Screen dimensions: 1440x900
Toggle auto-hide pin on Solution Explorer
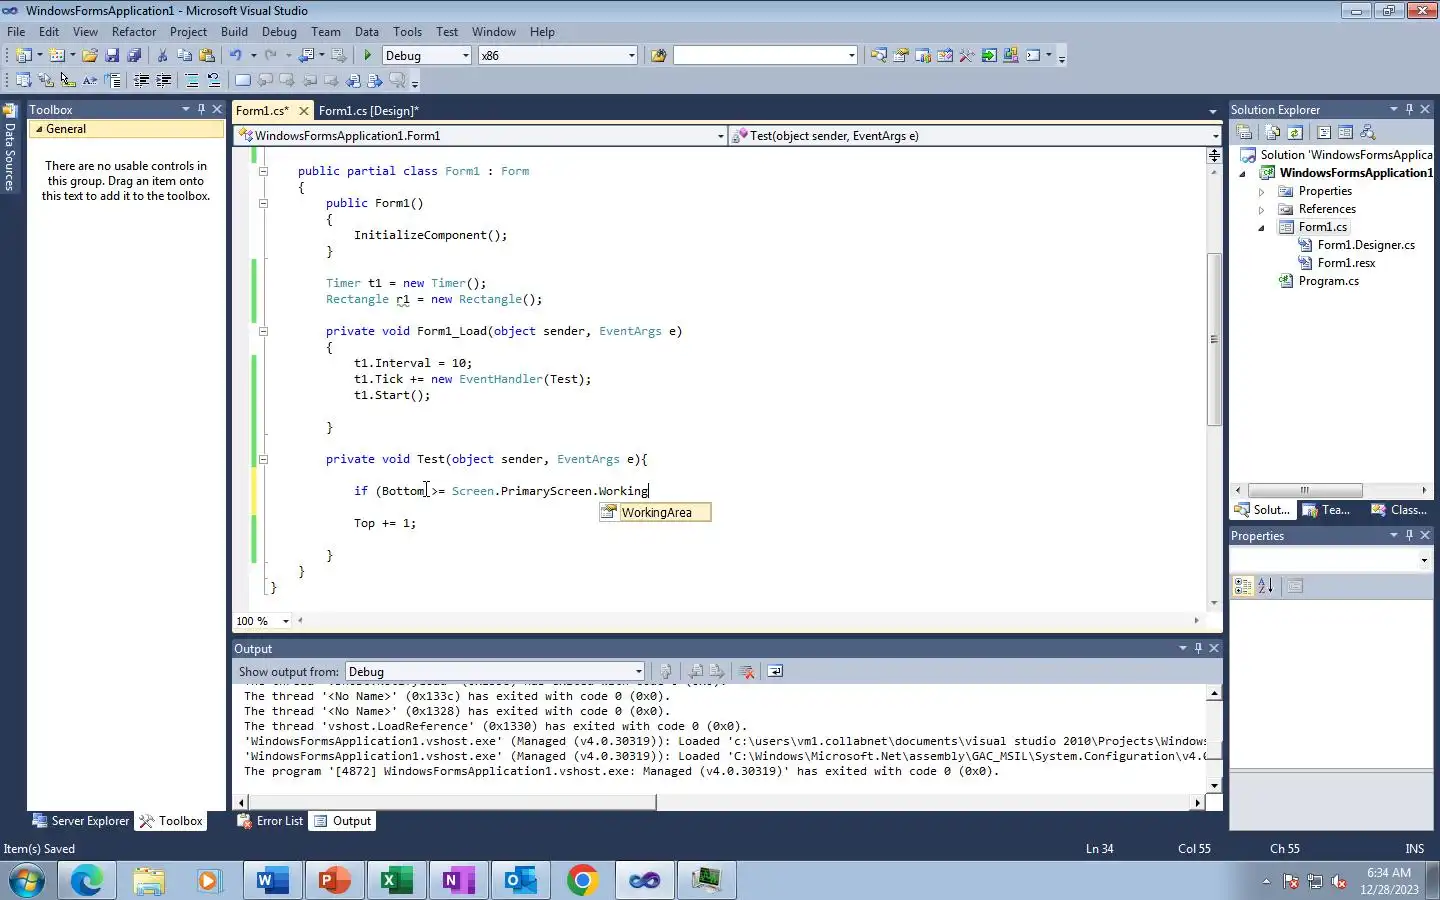tap(1409, 109)
